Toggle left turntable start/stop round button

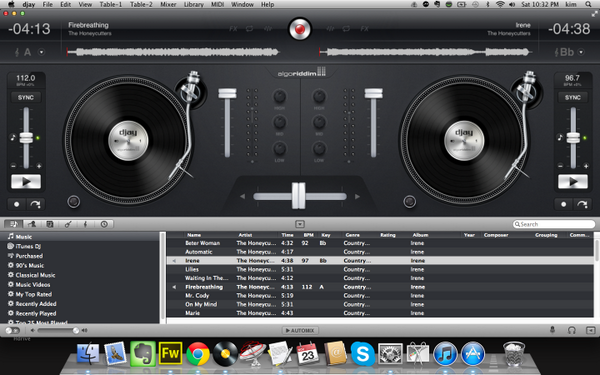73,201
